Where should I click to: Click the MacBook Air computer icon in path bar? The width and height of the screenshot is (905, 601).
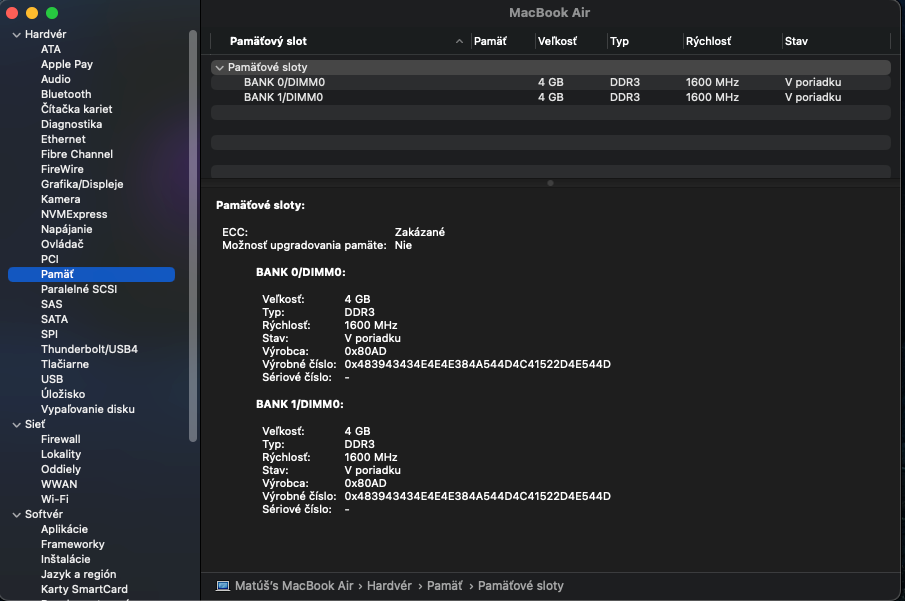pyautogui.click(x=222, y=585)
